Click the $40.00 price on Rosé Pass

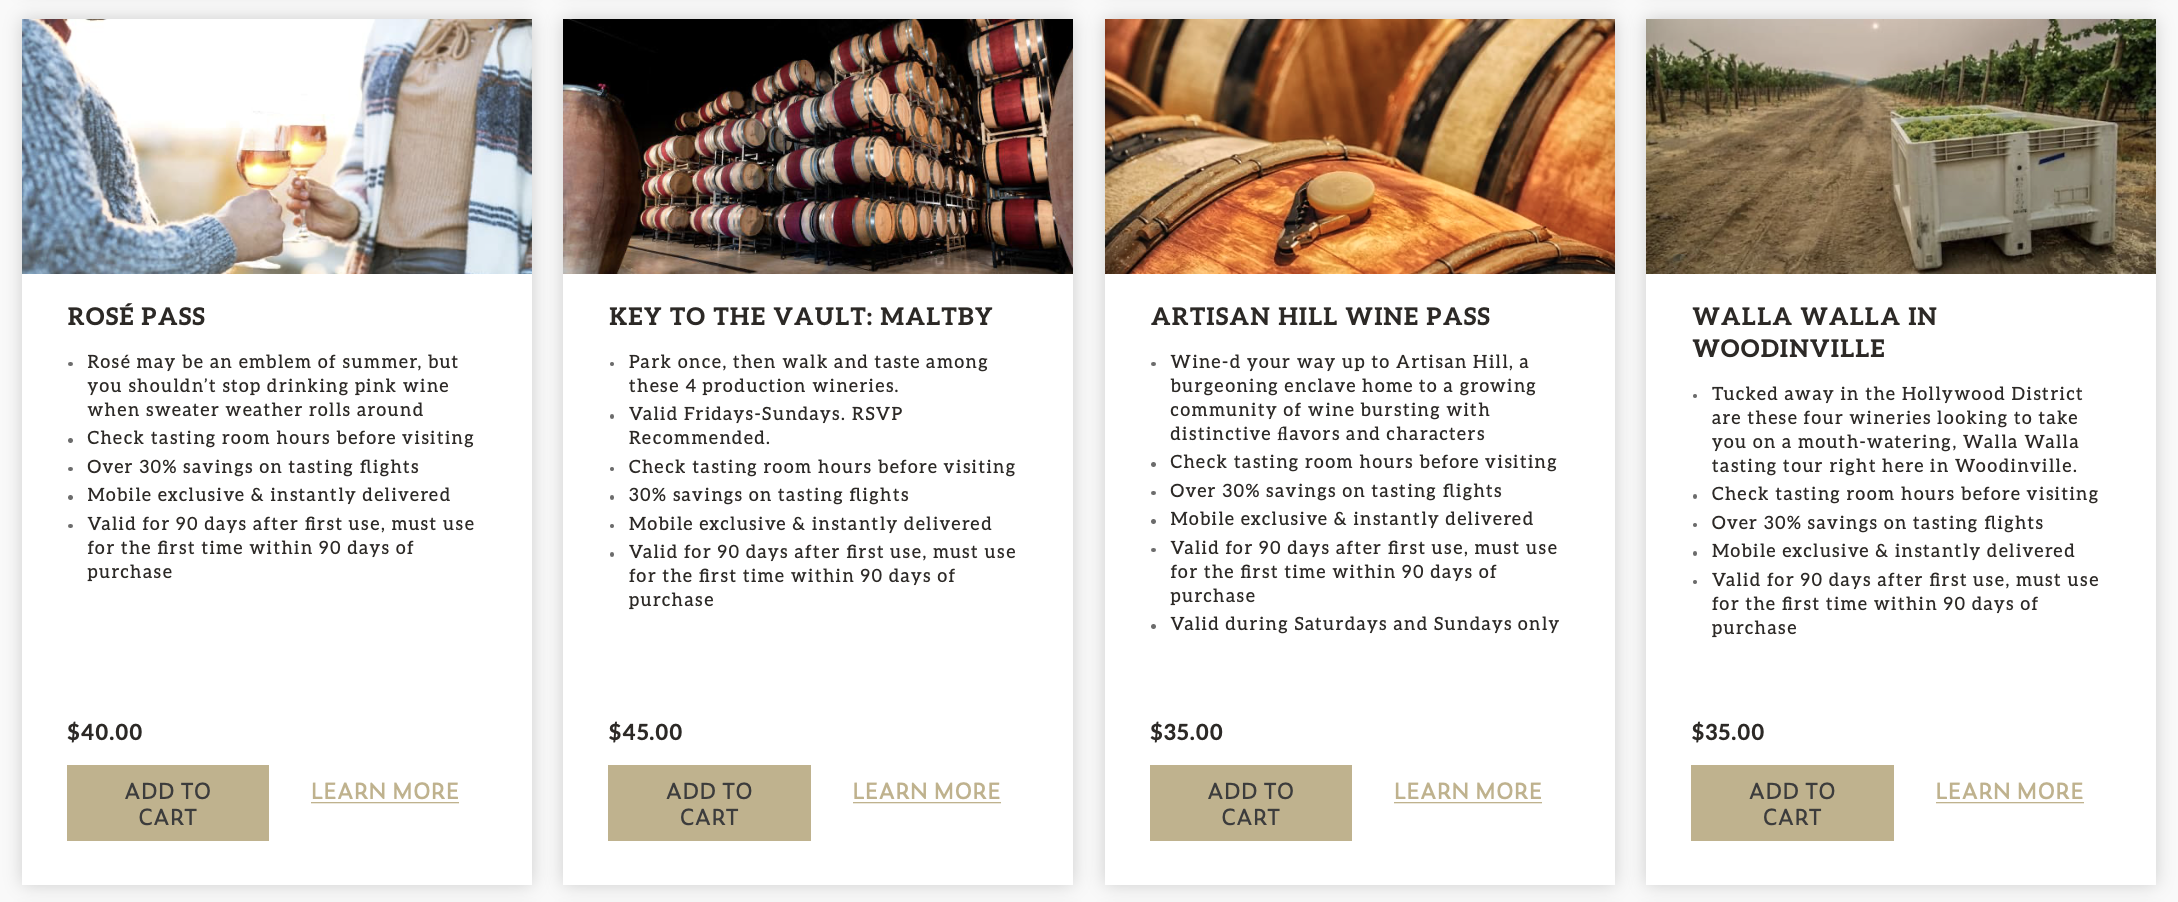105,732
